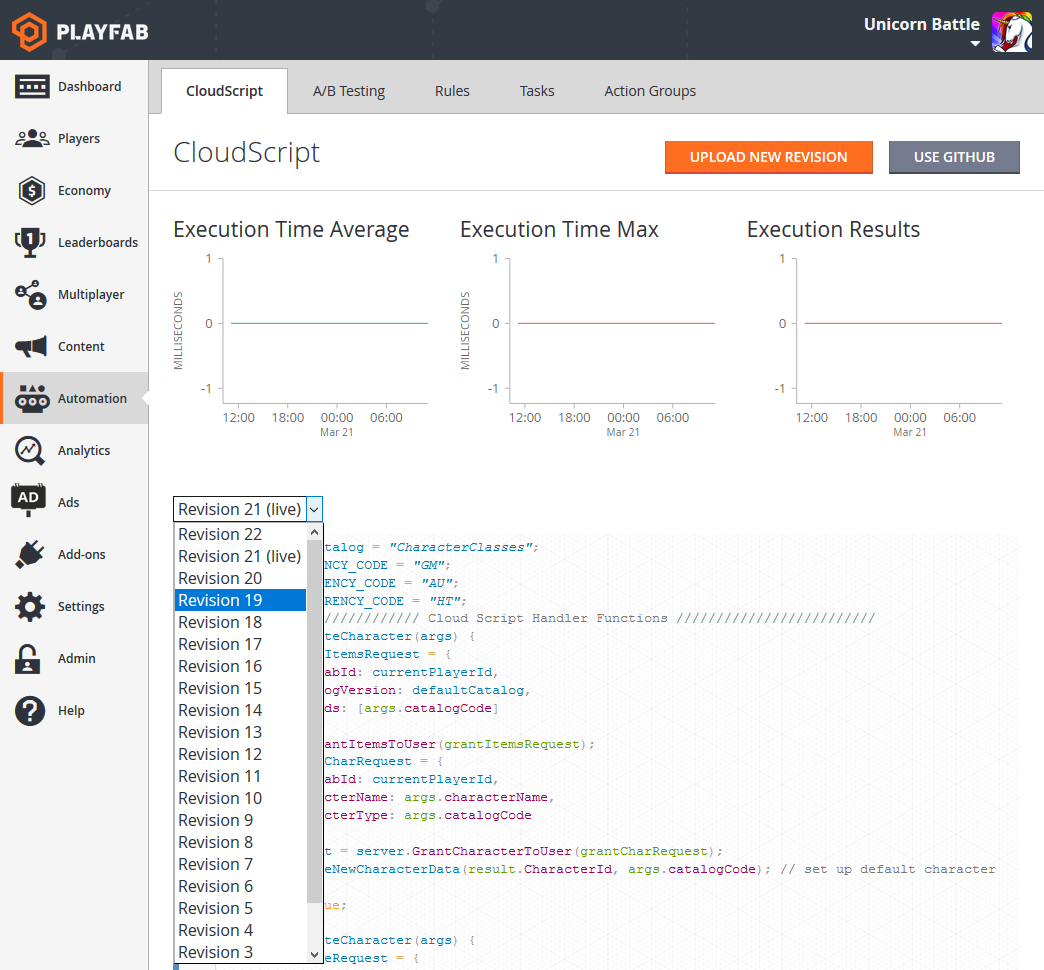Image resolution: width=1044 pixels, height=970 pixels.
Task: Click the revision list scroll-down arrow
Action: tap(315, 954)
